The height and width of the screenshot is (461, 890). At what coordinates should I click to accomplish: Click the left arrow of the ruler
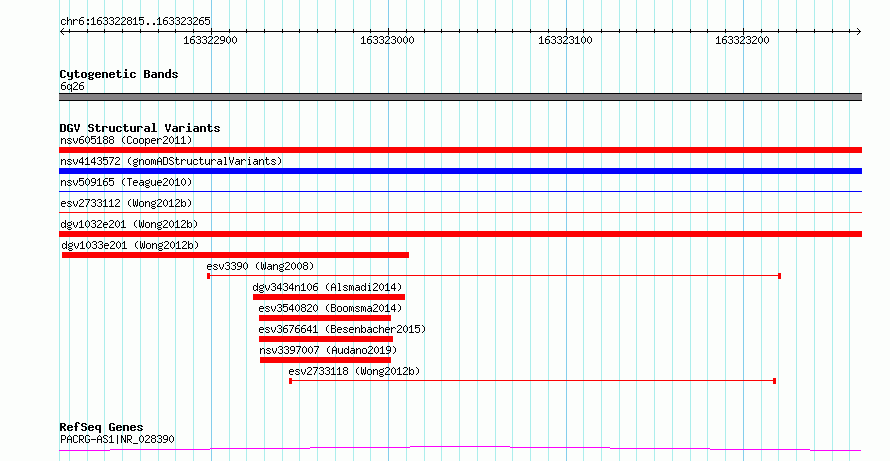click(x=62, y=32)
